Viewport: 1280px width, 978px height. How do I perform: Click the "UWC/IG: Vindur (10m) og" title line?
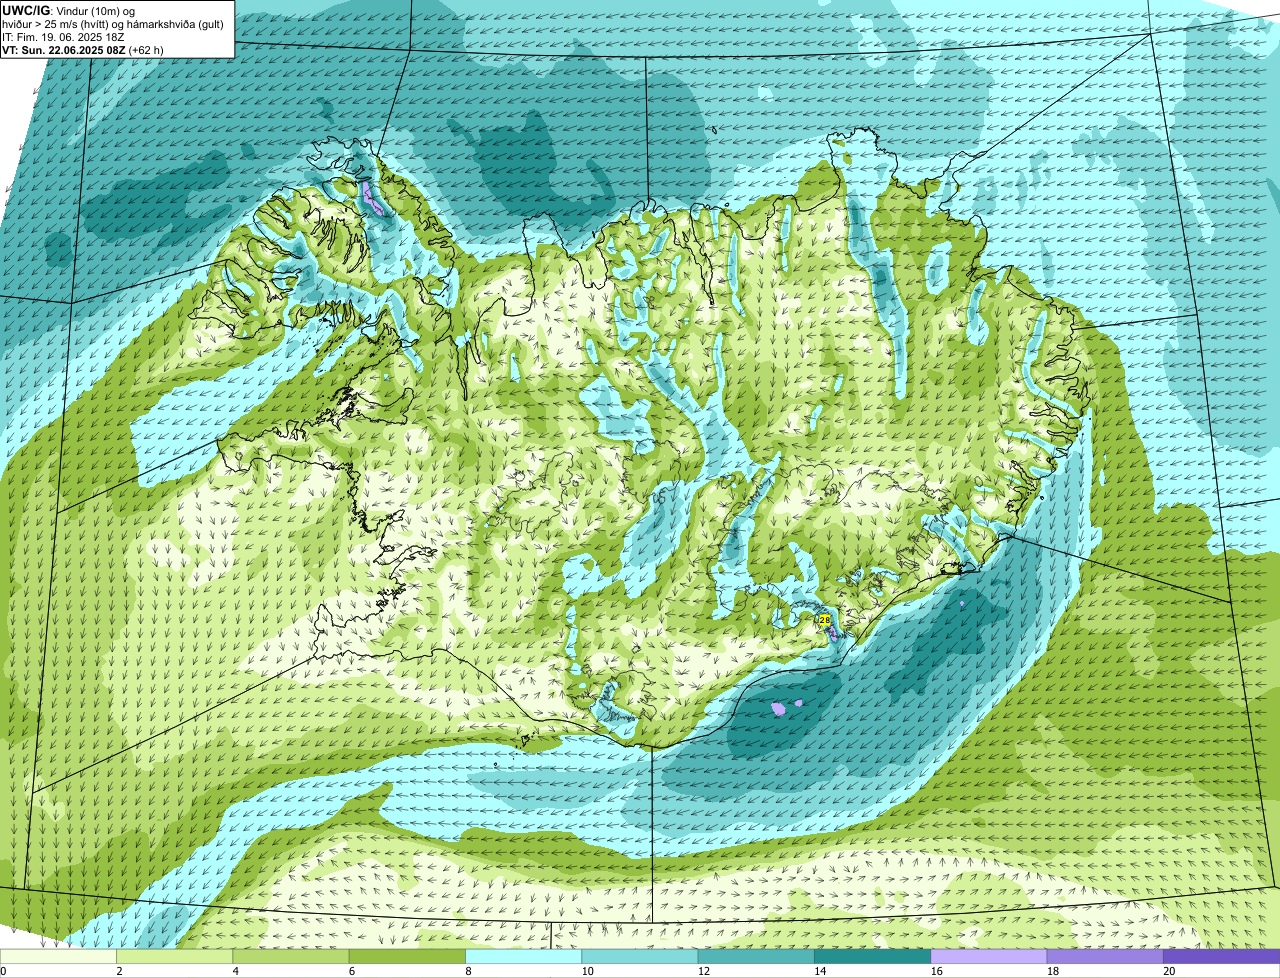[x=68, y=10]
